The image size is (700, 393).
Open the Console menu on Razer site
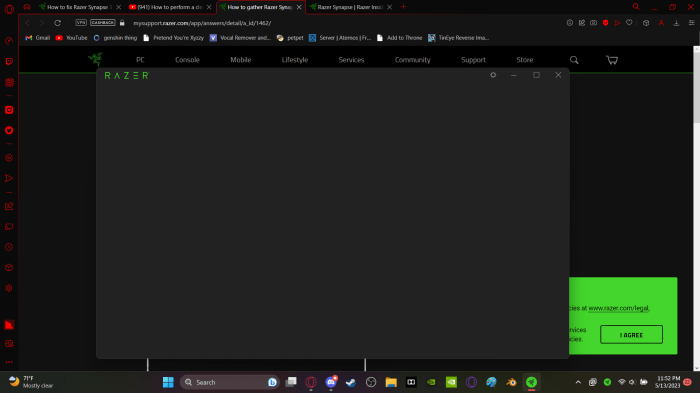187,60
